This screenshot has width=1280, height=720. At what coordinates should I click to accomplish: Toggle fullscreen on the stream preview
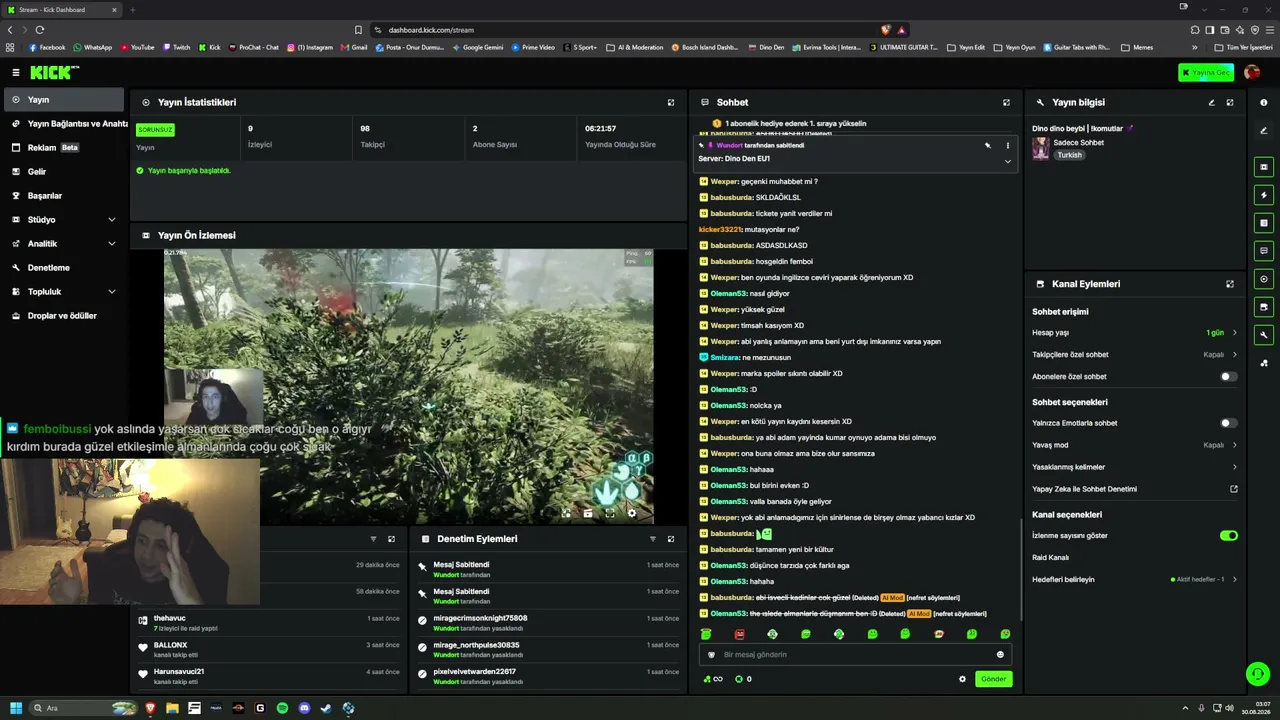(610, 513)
